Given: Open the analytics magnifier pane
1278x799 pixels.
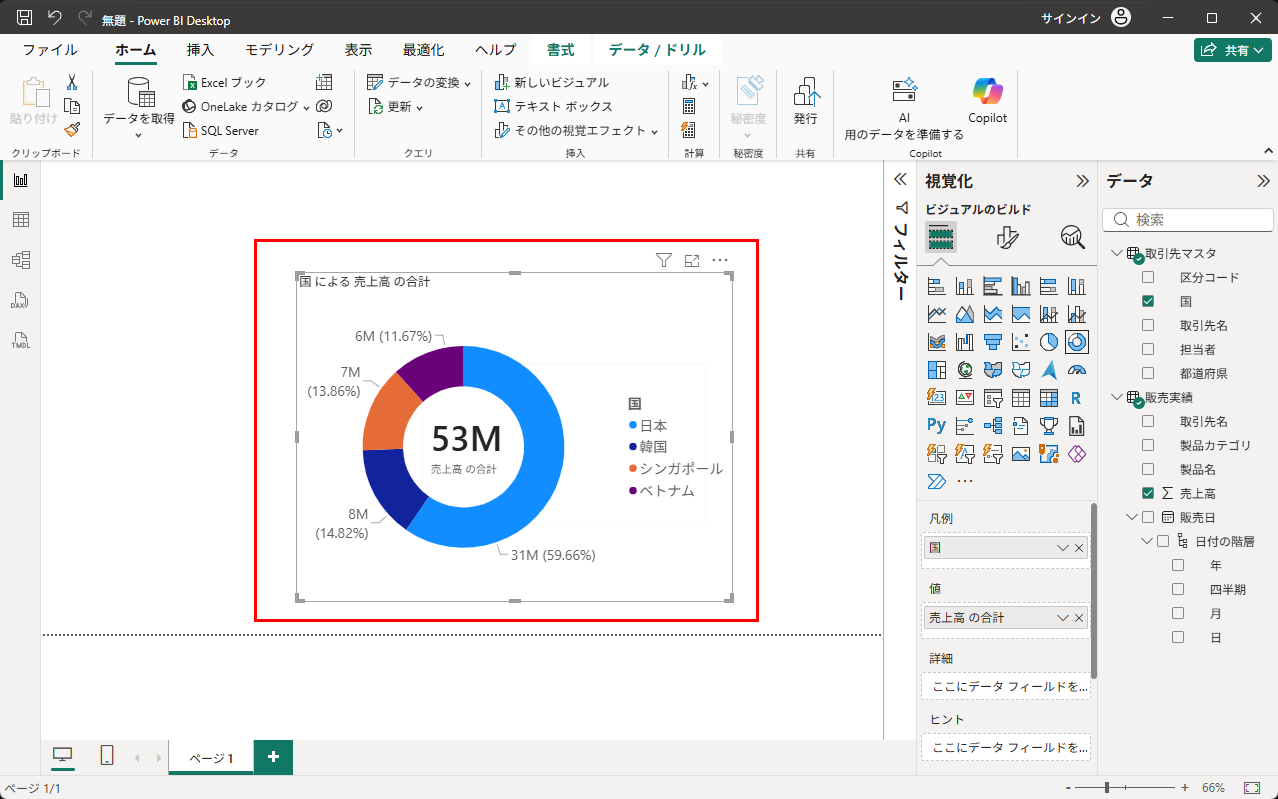Looking at the screenshot, I should coord(1073,237).
